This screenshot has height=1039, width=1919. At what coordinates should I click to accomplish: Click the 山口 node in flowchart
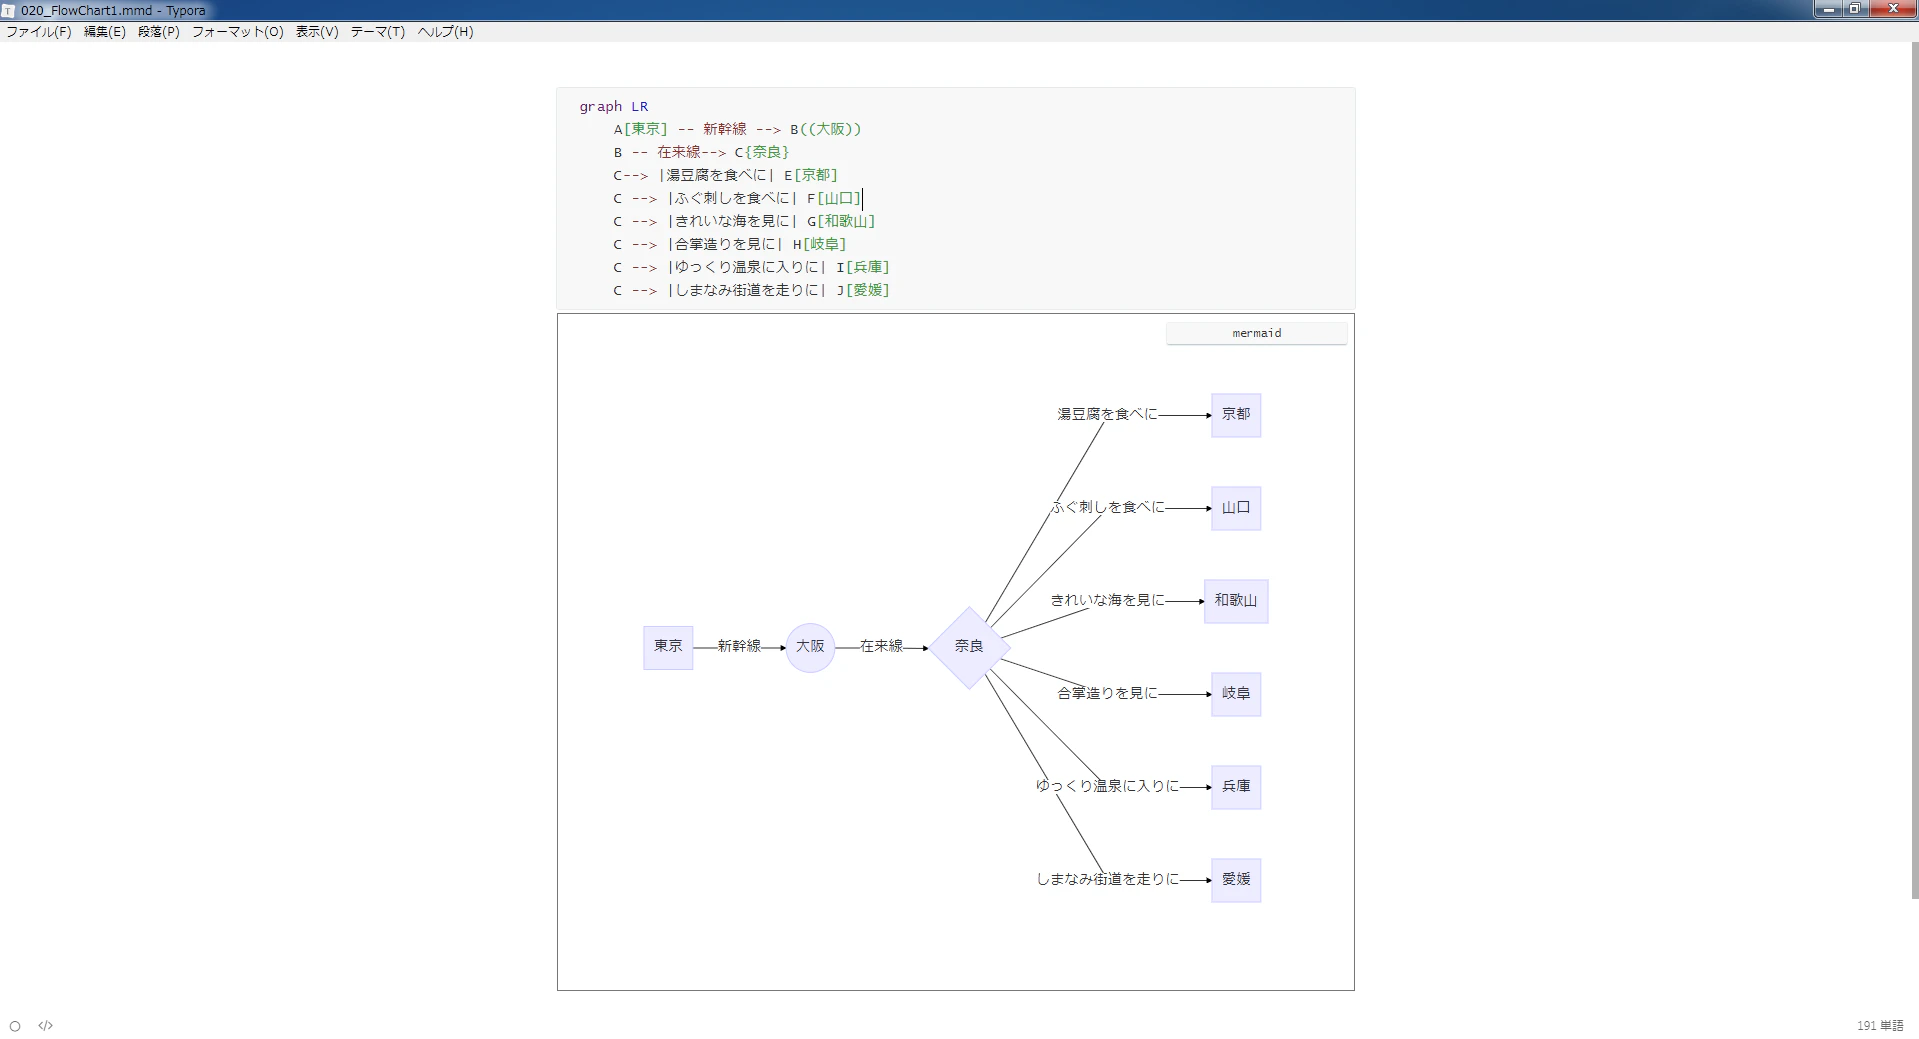point(1236,508)
